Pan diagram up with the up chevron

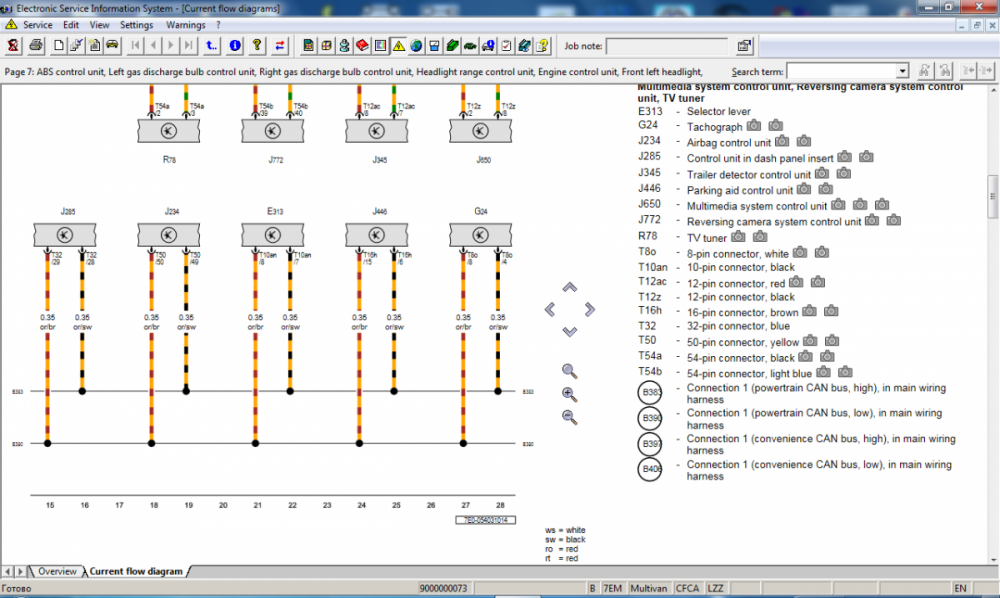[x=569, y=288]
